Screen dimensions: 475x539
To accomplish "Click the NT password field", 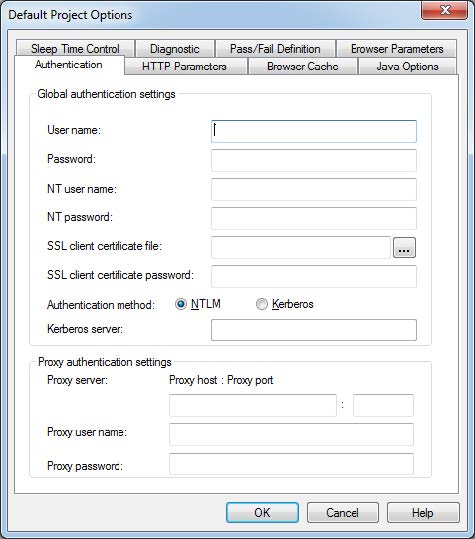I will point(314,218).
